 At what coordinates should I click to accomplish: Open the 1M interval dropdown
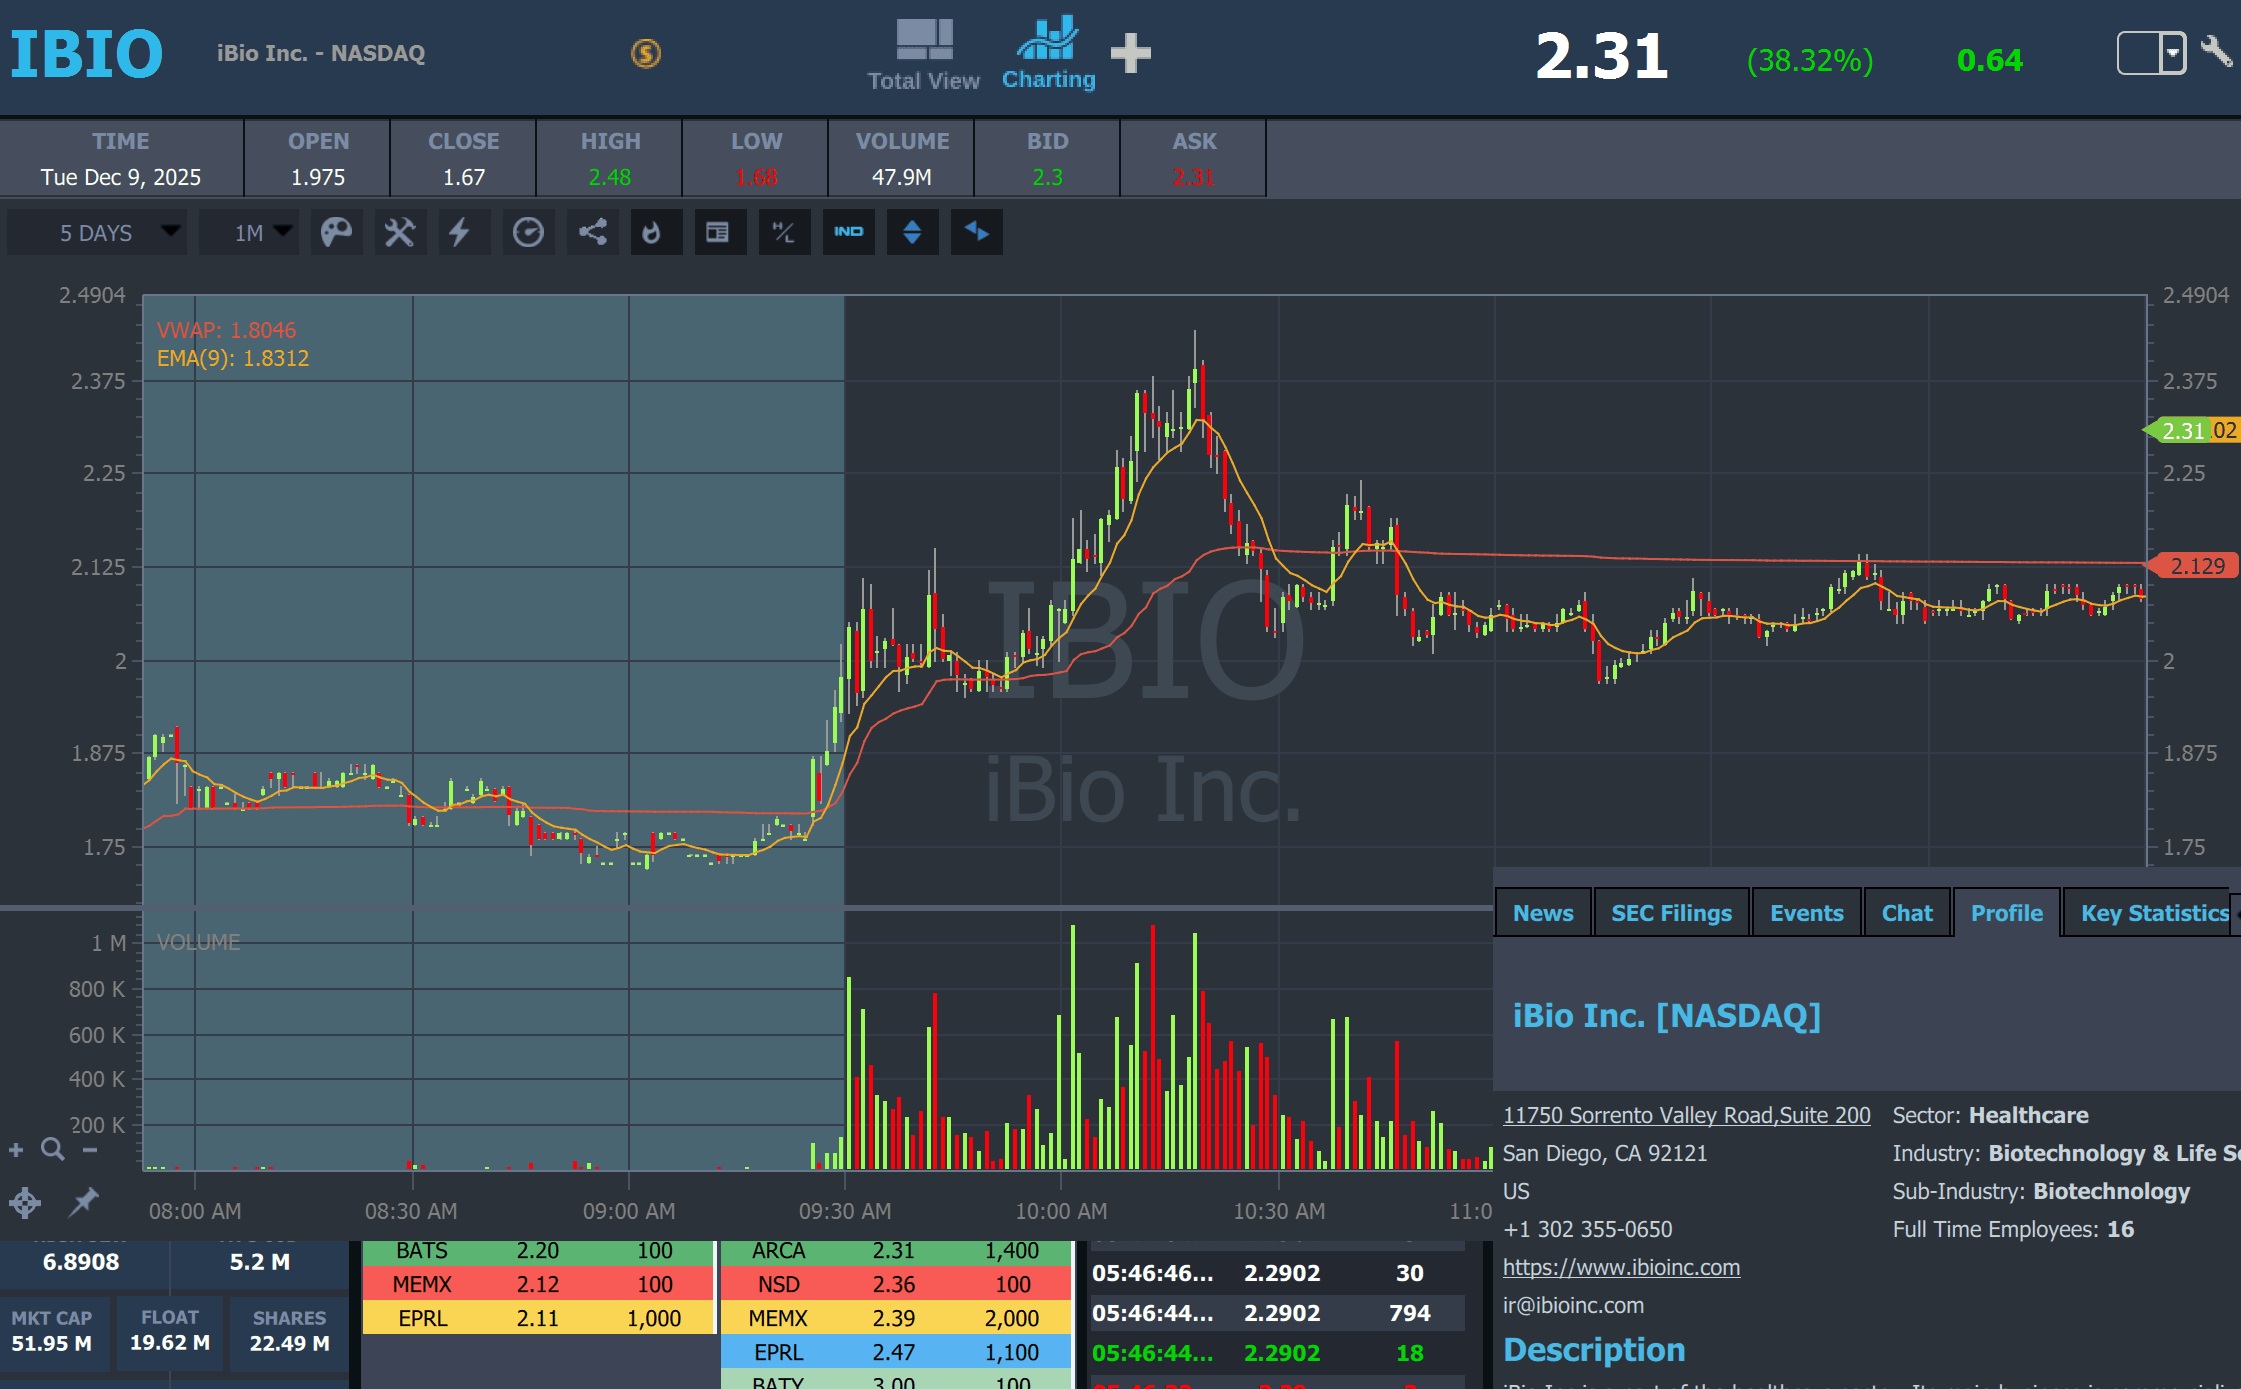coord(250,233)
